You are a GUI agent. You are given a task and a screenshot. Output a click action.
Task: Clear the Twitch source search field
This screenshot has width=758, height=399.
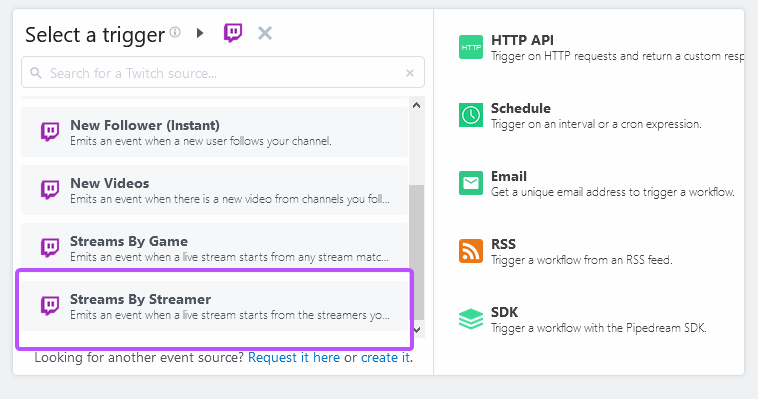coord(410,73)
